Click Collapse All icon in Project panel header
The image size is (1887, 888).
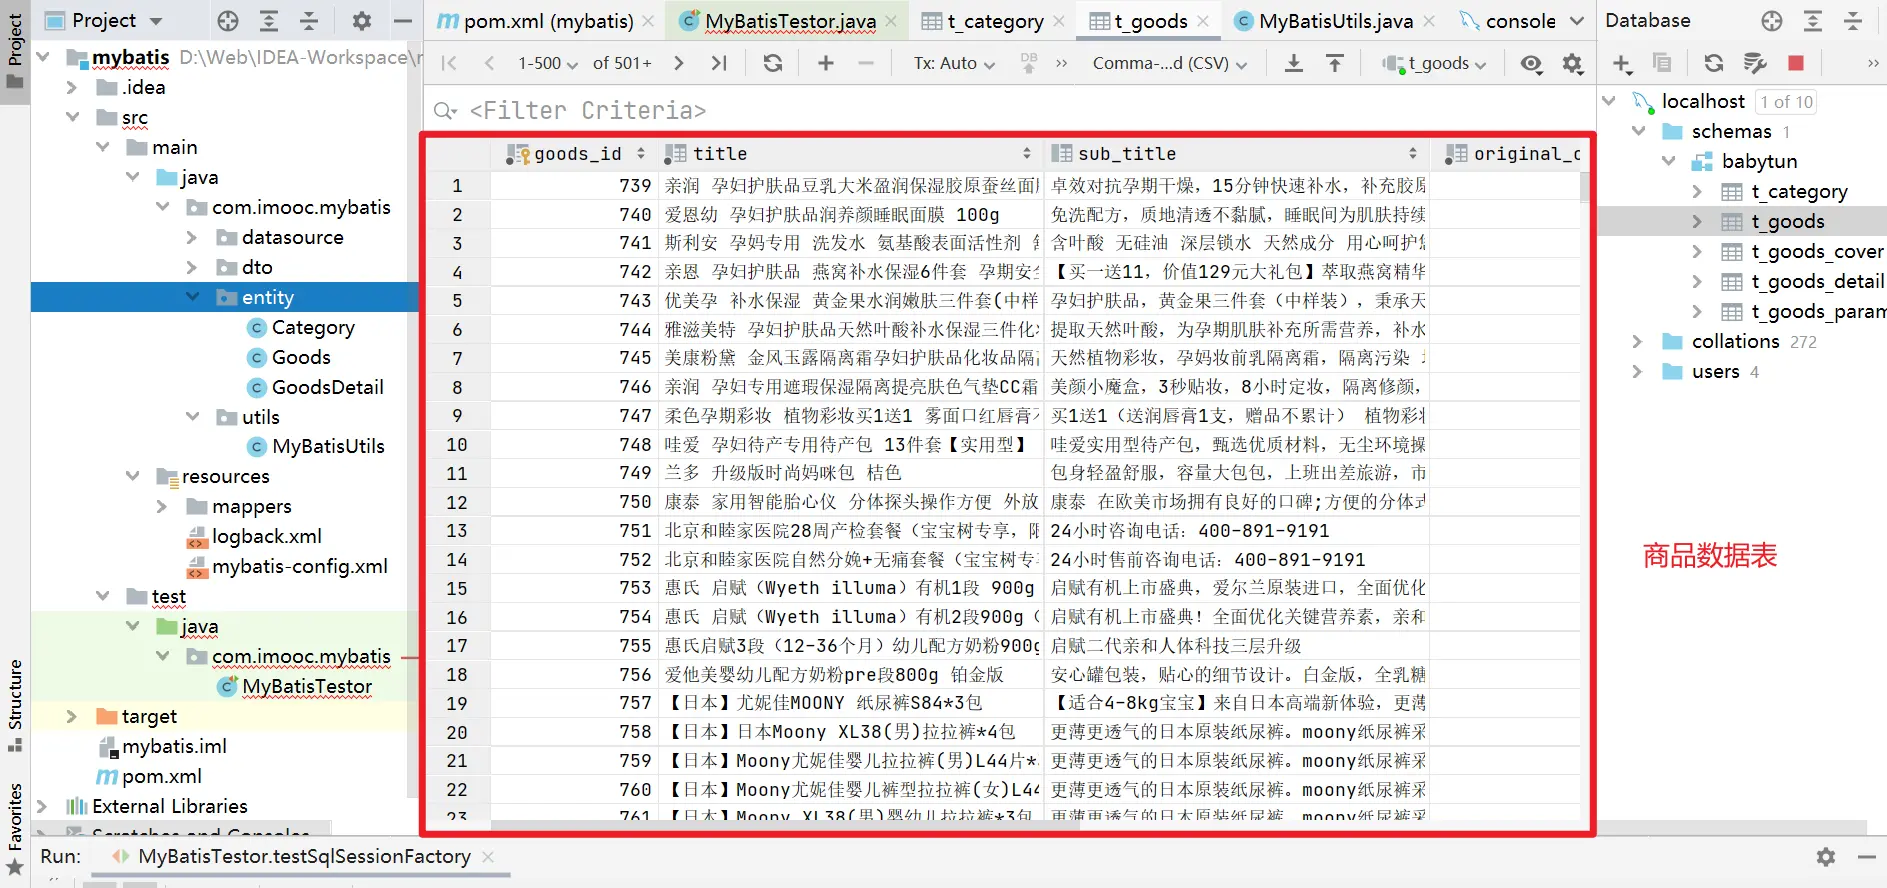click(309, 21)
